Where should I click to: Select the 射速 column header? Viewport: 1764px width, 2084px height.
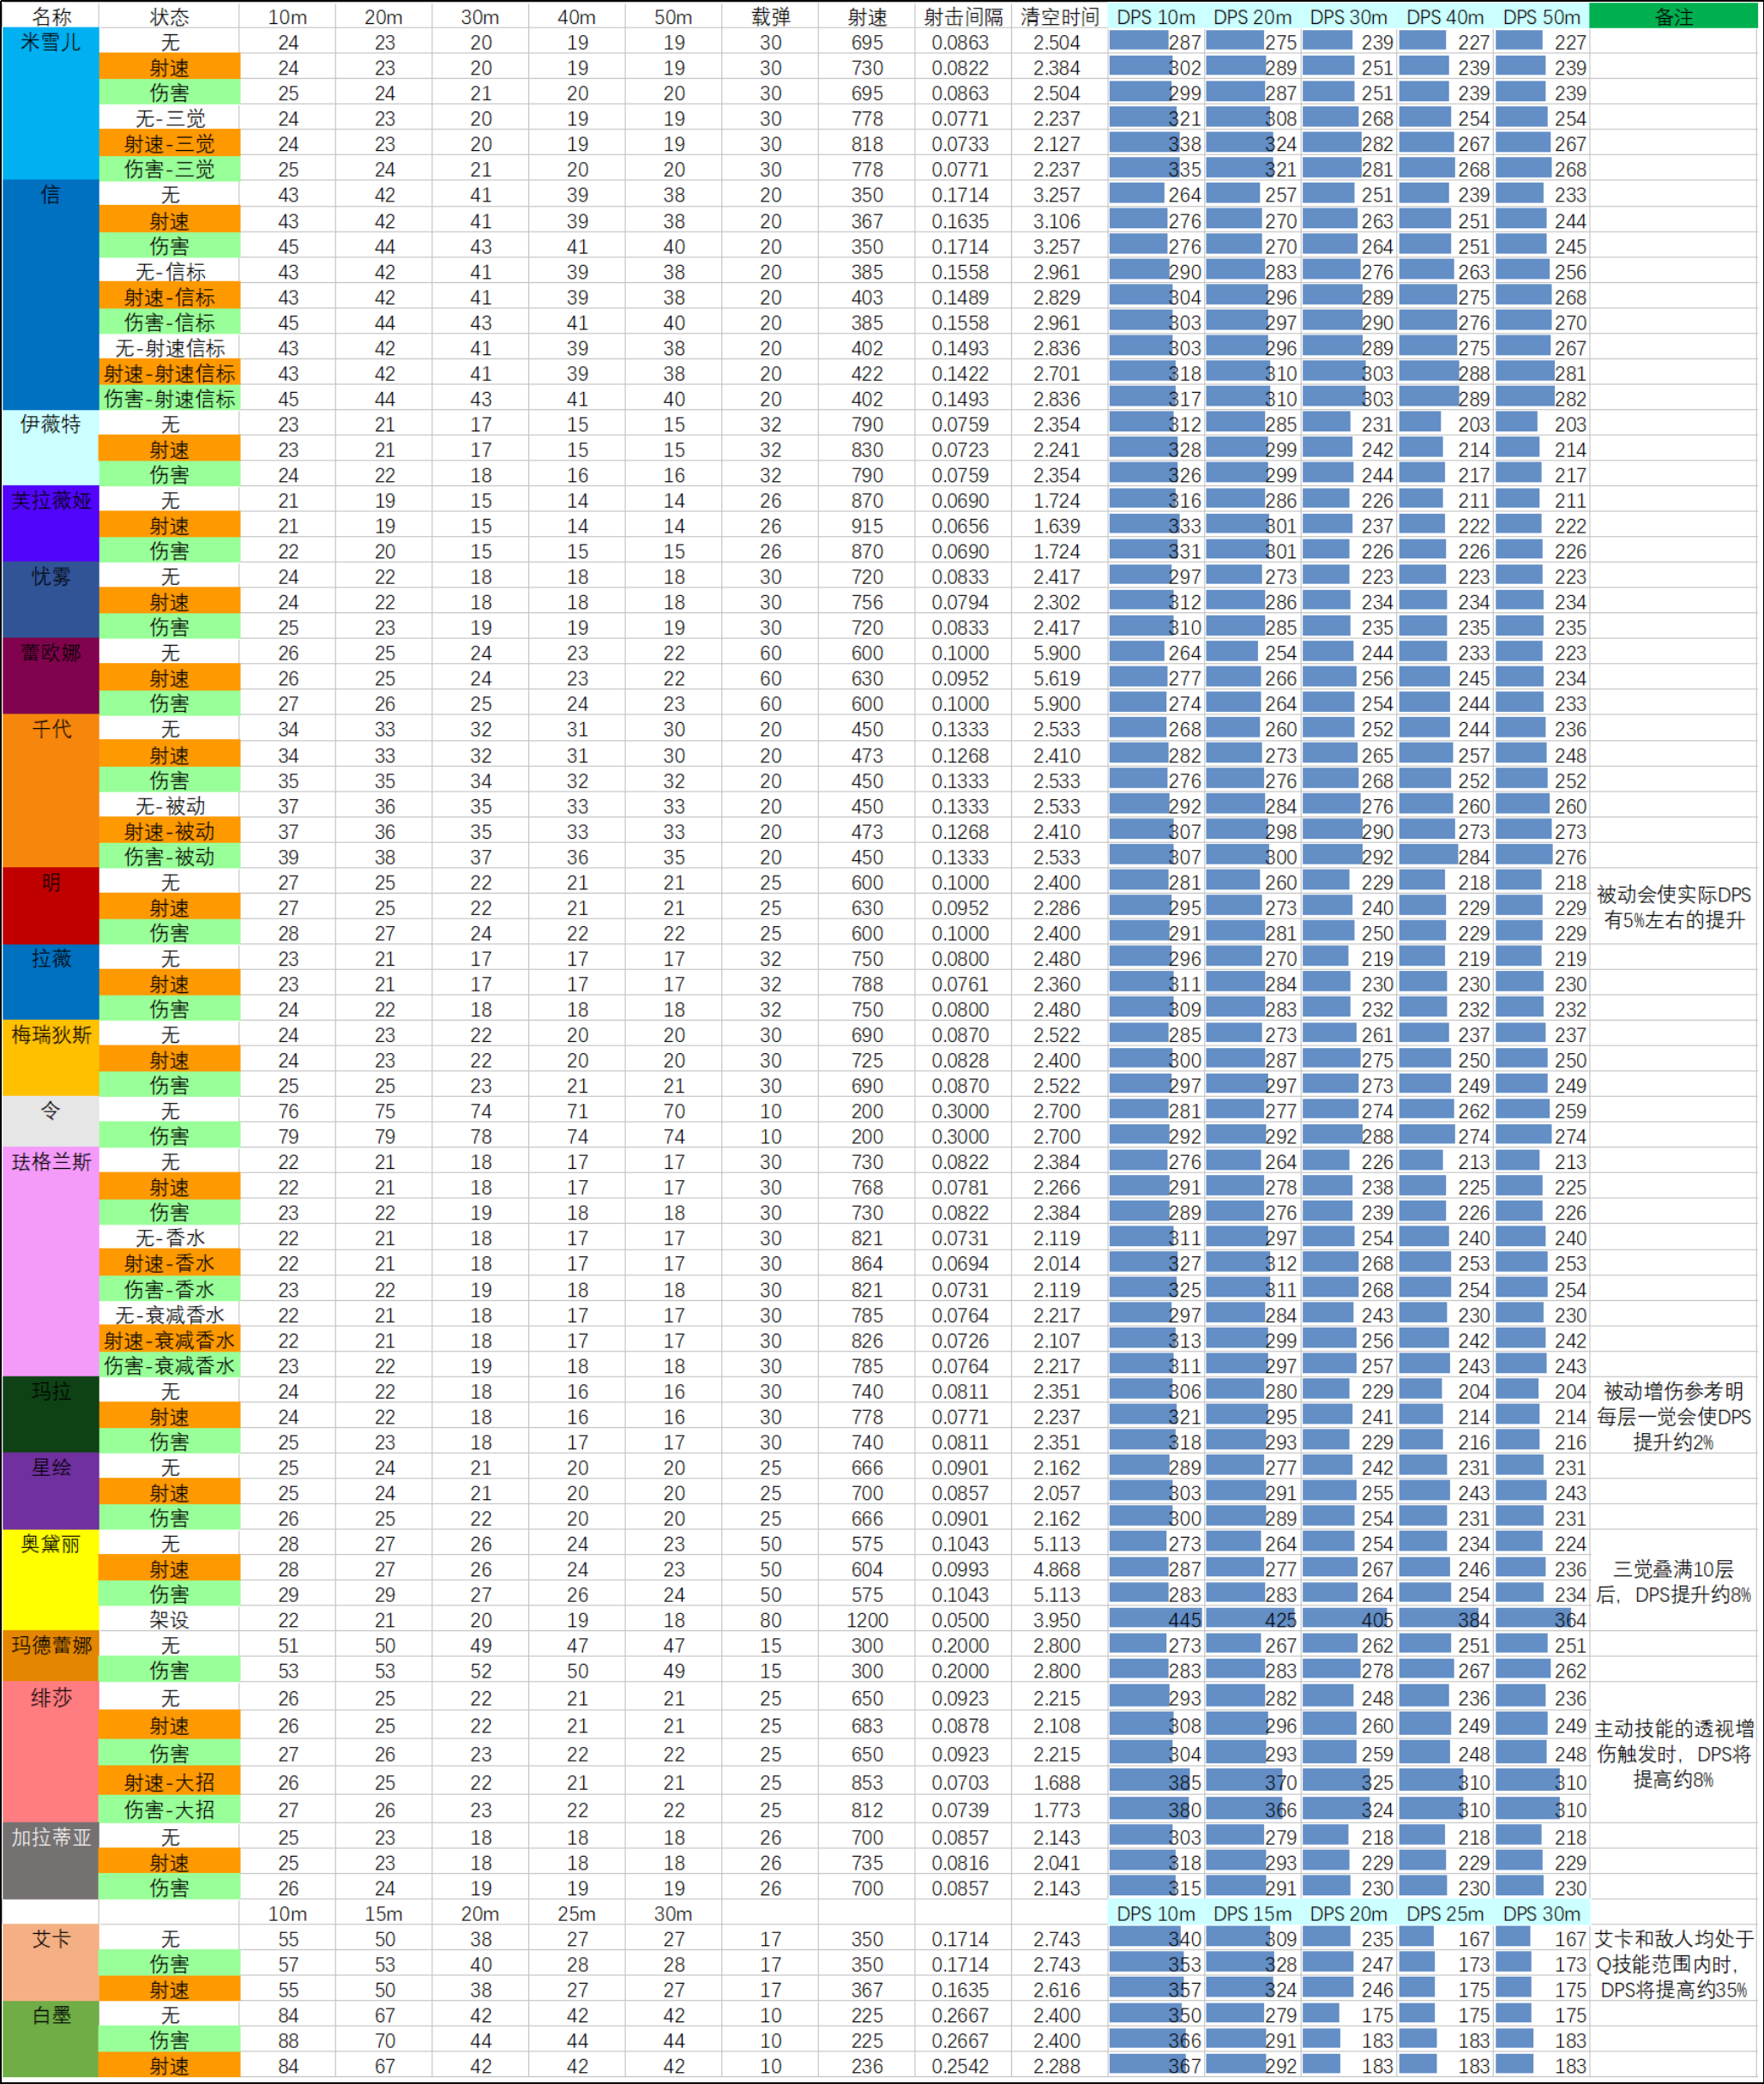coord(866,16)
